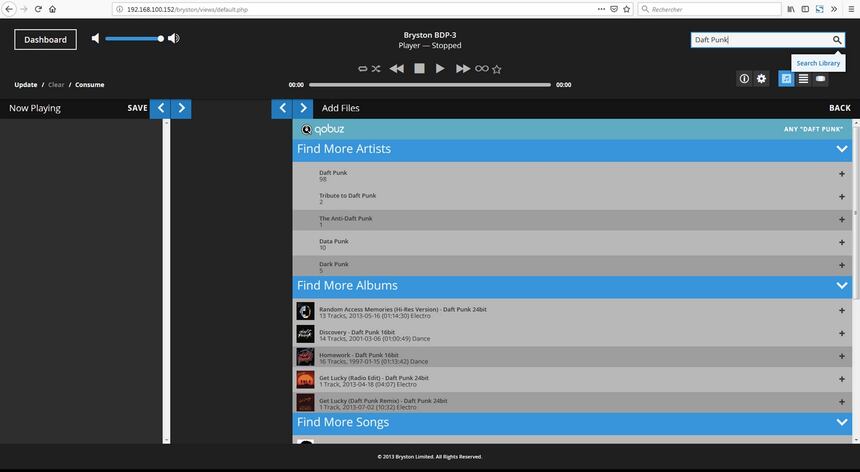Mark as favorite with the star icon

497,69
